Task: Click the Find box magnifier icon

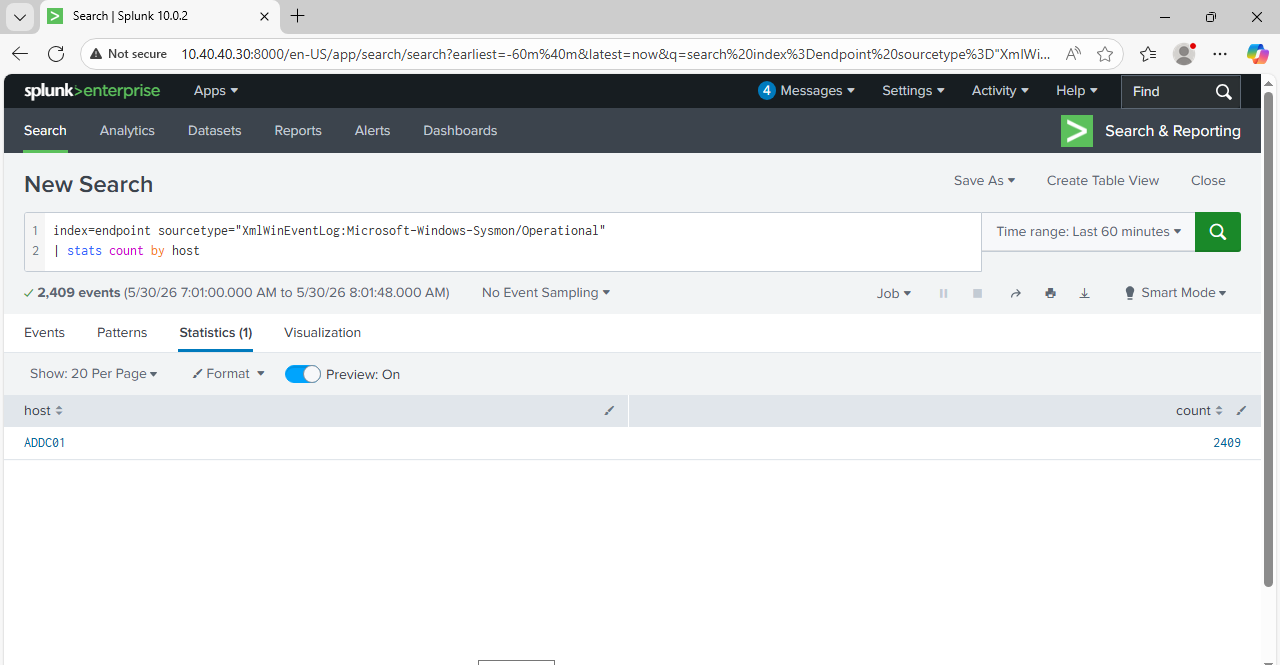Action: click(x=1223, y=91)
